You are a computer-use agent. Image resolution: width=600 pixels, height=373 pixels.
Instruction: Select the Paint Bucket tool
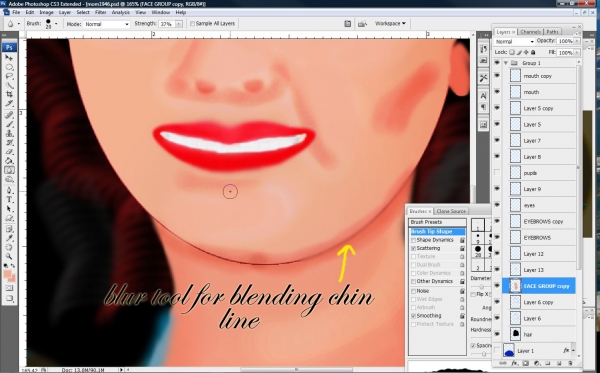tap(9, 161)
